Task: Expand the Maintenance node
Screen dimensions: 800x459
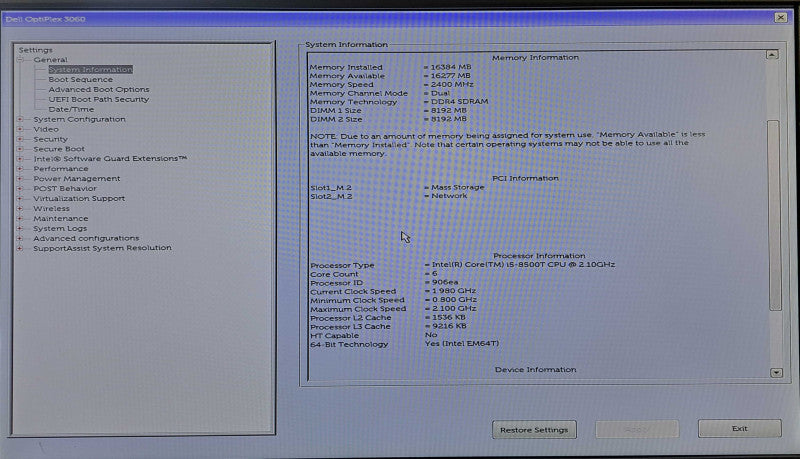Action: 20,219
